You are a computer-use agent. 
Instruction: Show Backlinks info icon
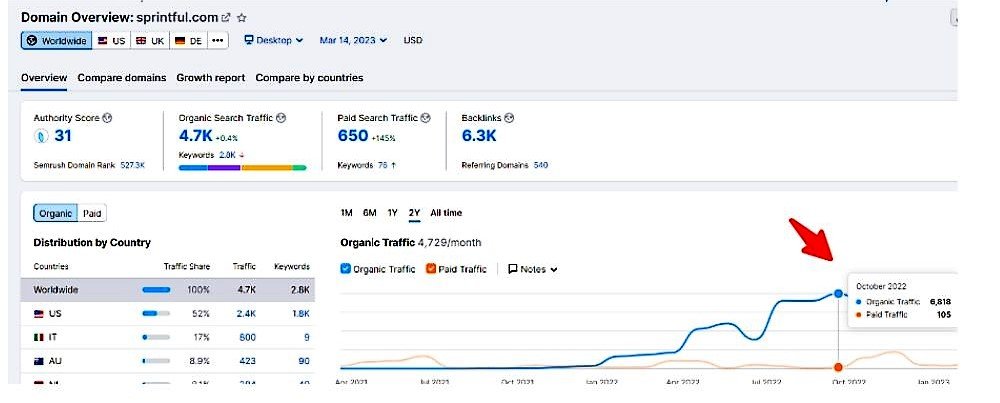509,118
